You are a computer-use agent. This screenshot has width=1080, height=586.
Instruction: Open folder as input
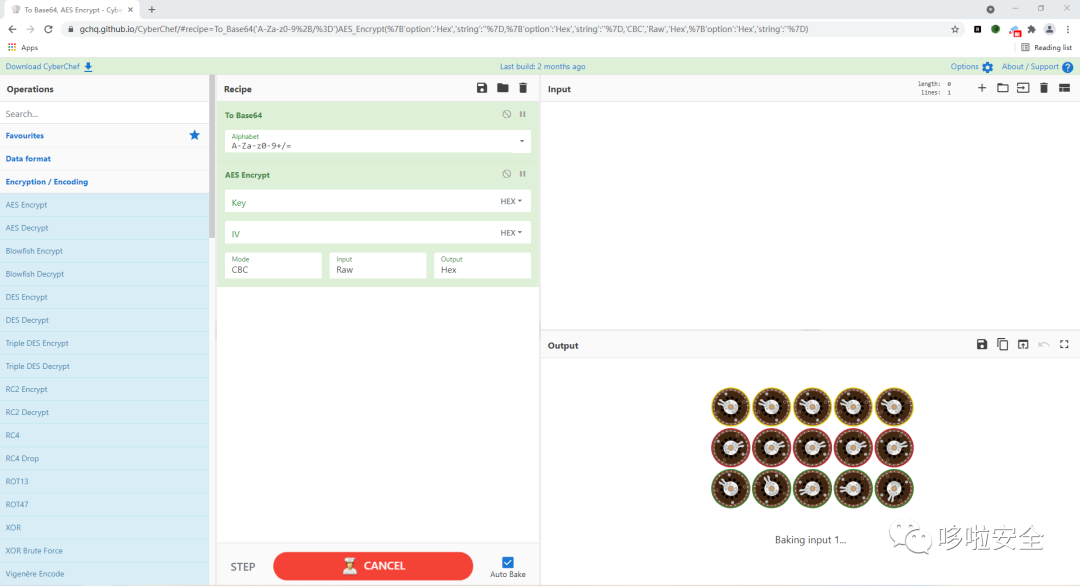(x=1003, y=88)
